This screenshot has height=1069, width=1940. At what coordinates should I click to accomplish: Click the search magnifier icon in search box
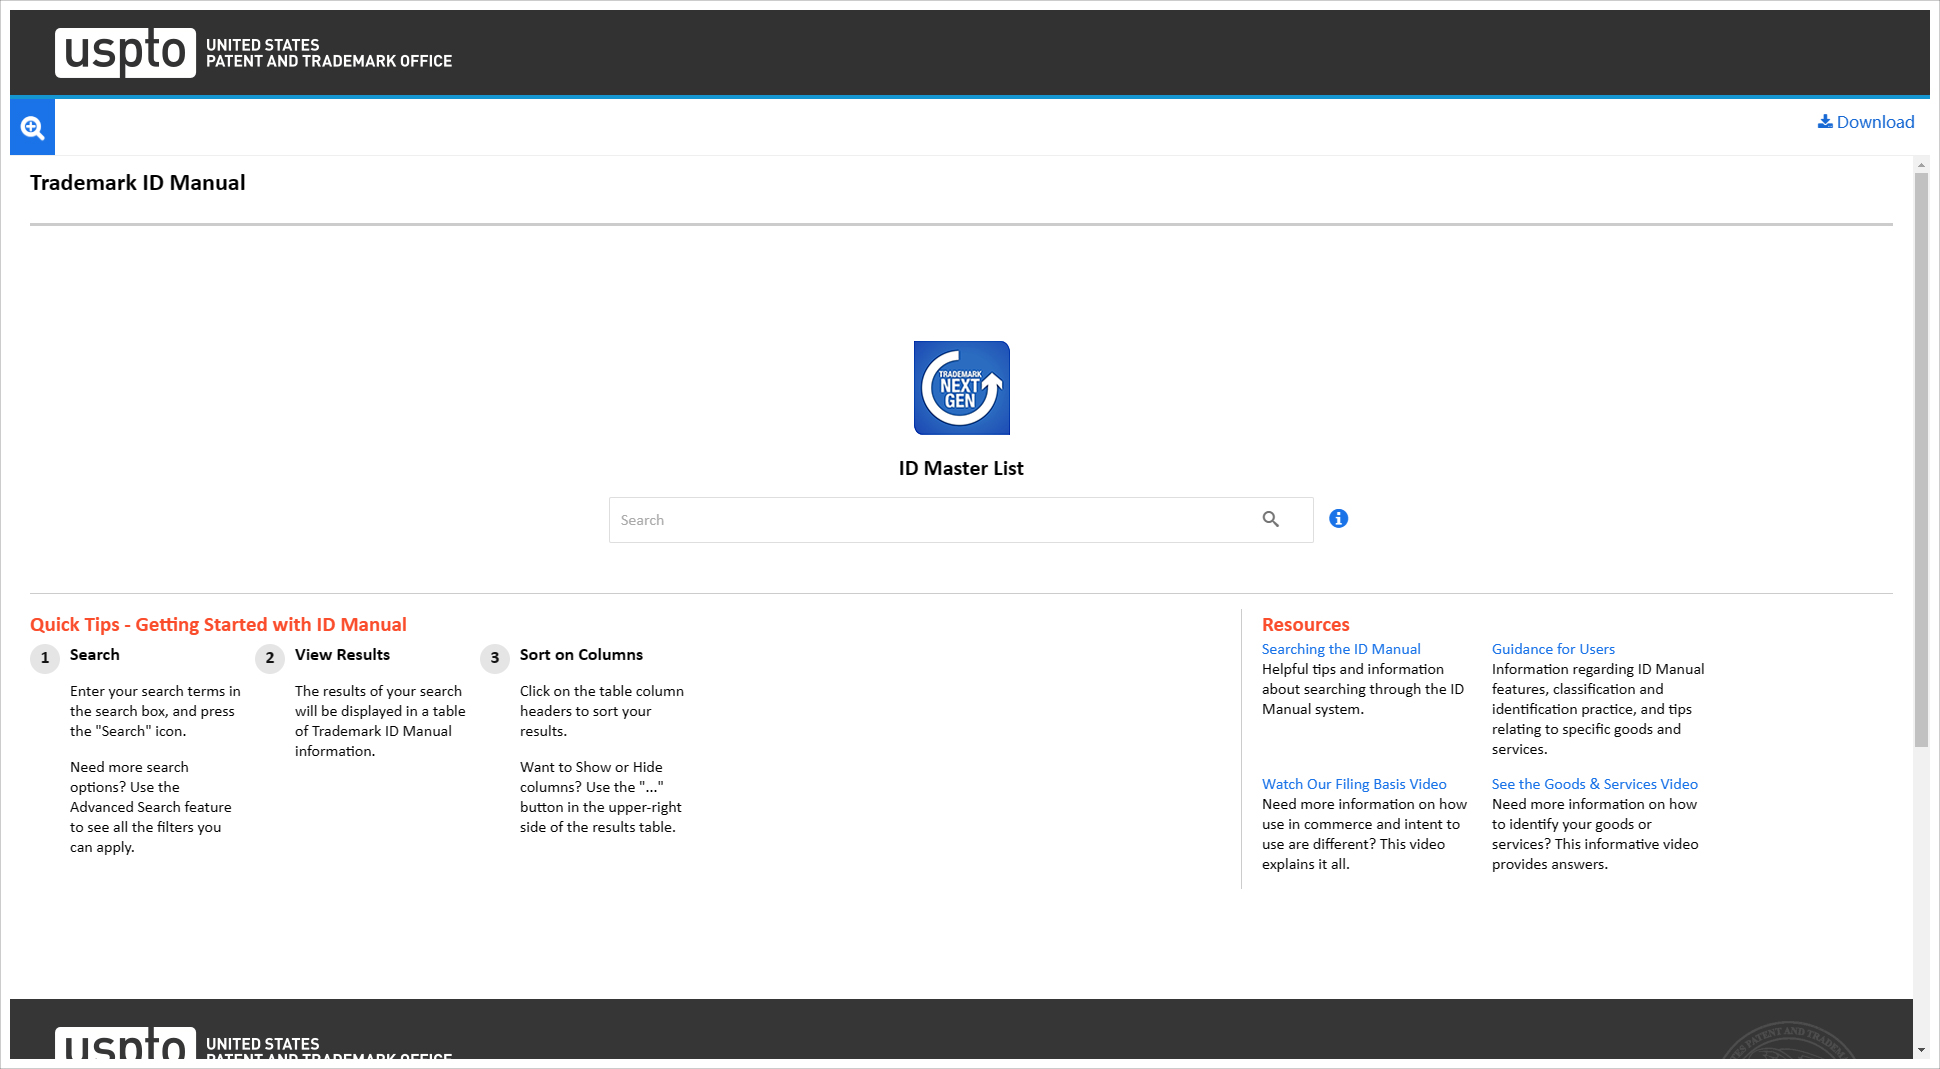point(1270,519)
